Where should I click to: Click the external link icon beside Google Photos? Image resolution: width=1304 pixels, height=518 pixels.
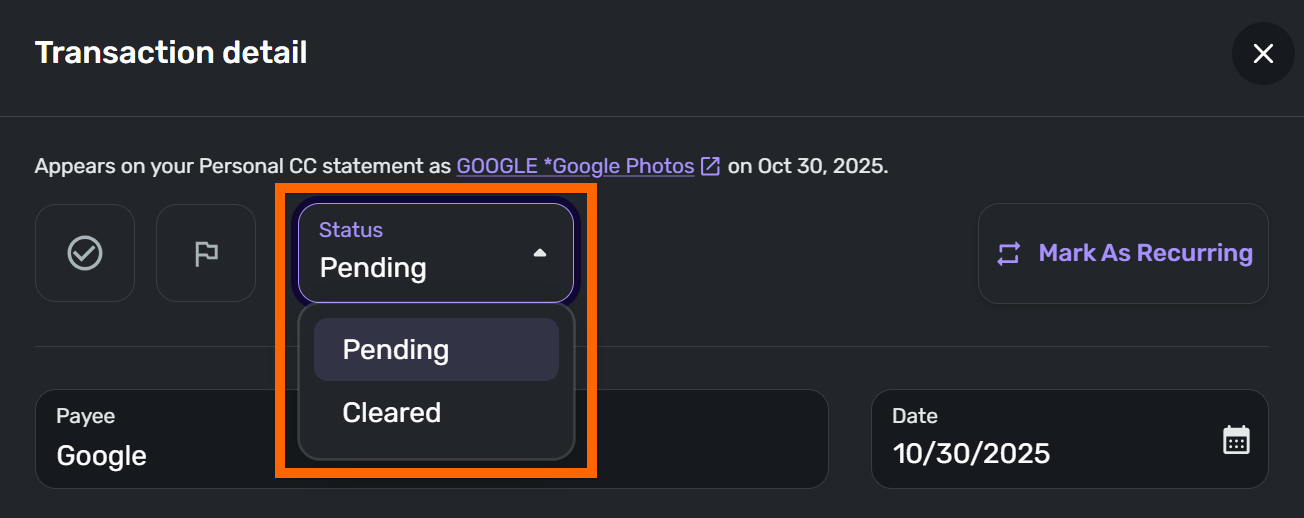click(710, 166)
